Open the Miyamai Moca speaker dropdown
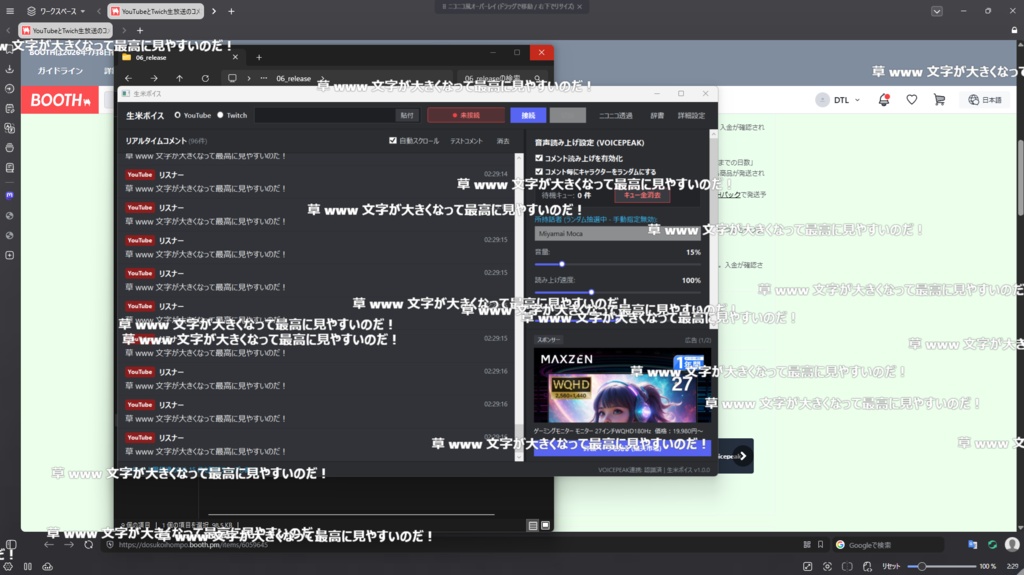The height and width of the screenshot is (575, 1024). point(617,233)
